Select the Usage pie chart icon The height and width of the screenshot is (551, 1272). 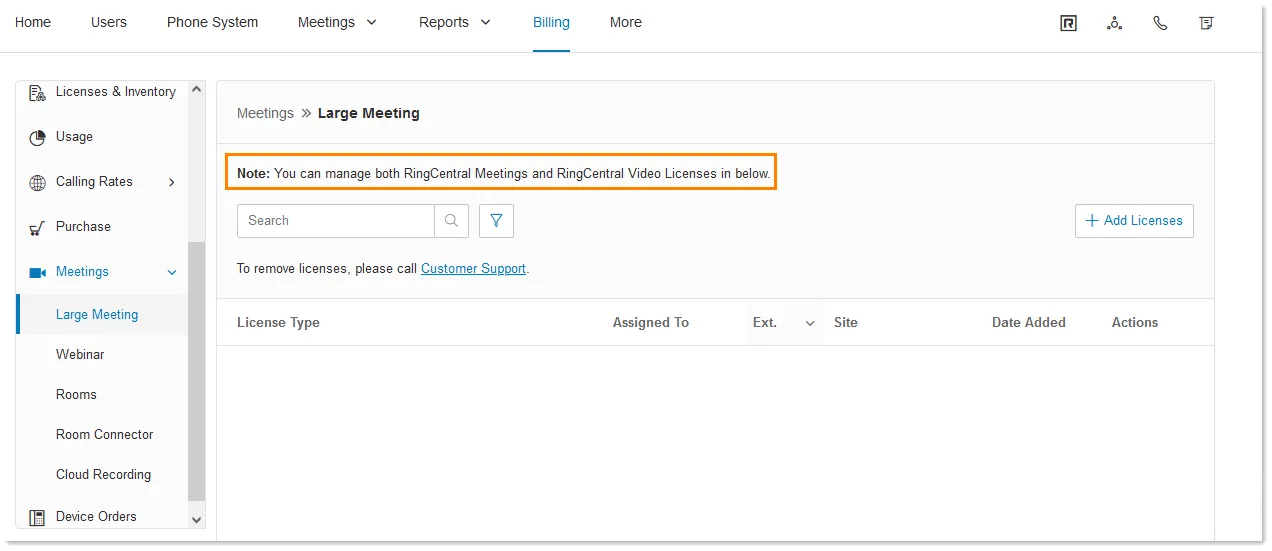[37, 137]
